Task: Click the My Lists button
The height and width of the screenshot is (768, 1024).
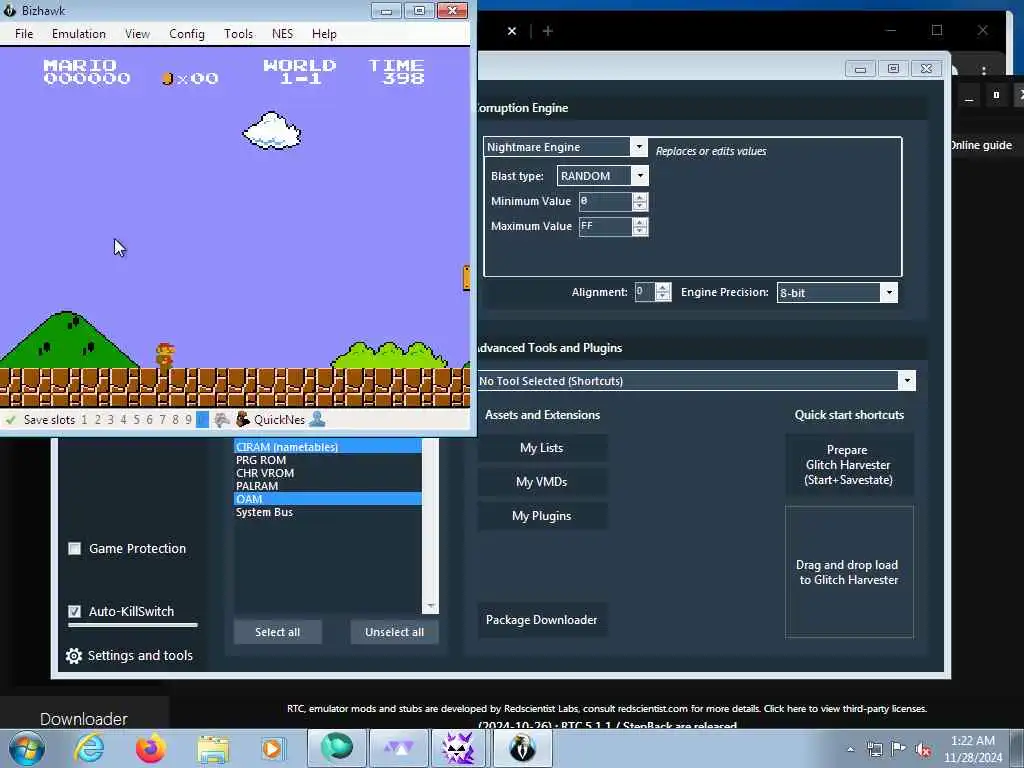Action: click(541, 448)
